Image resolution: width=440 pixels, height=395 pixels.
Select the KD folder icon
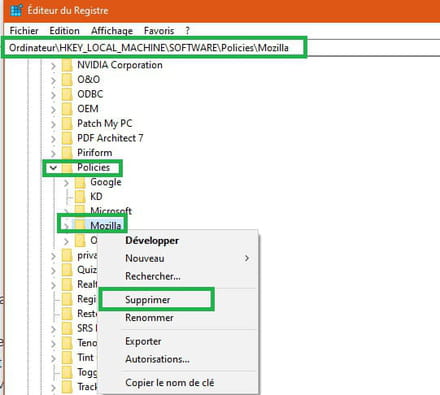[x=80, y=197]
